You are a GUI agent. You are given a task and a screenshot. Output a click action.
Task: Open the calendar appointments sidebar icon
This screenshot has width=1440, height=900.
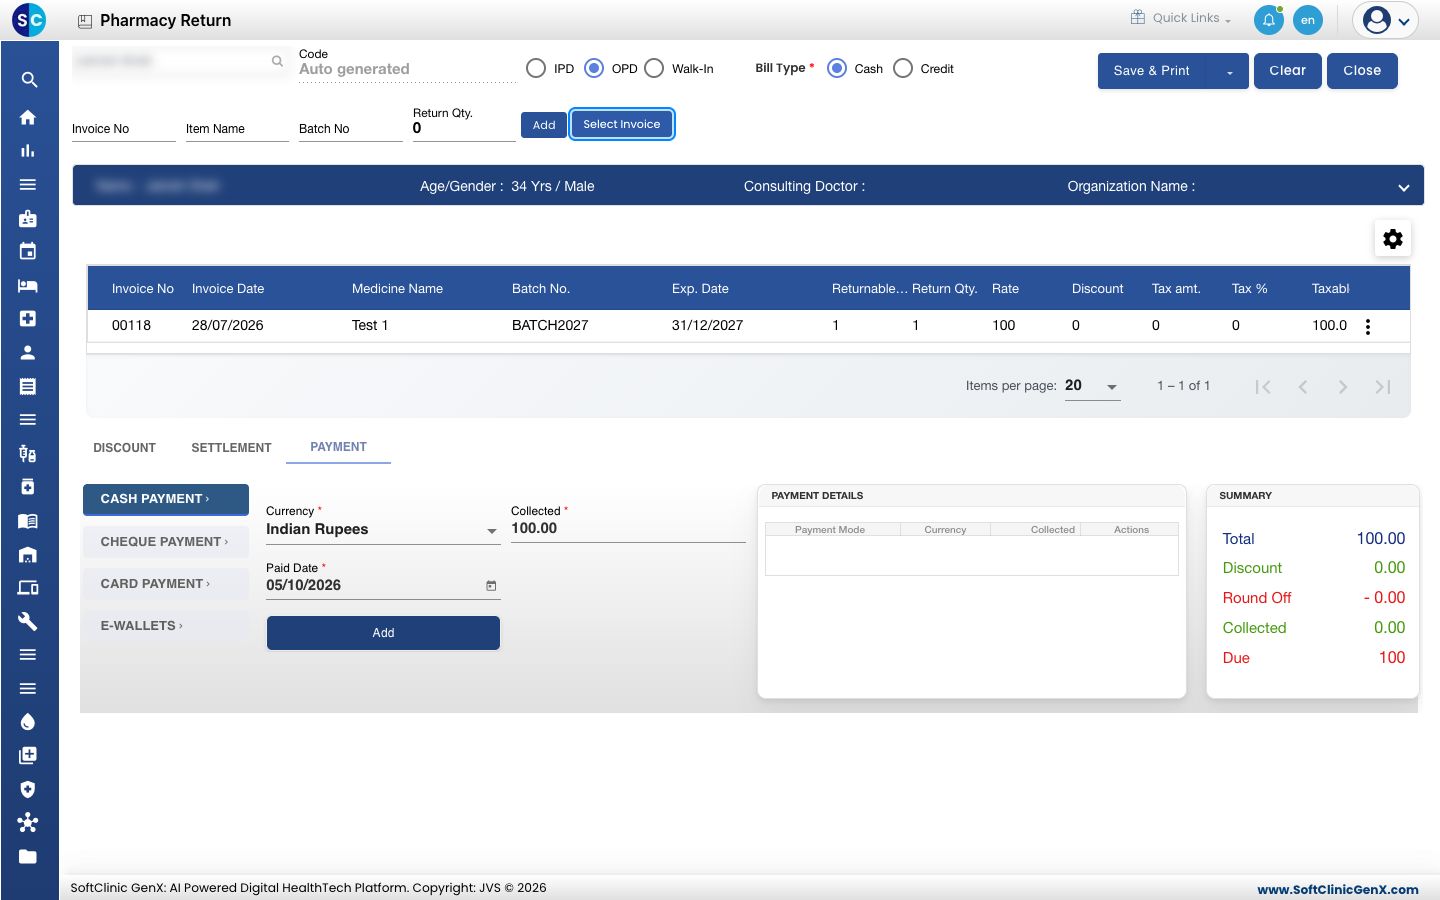[28, 251]
